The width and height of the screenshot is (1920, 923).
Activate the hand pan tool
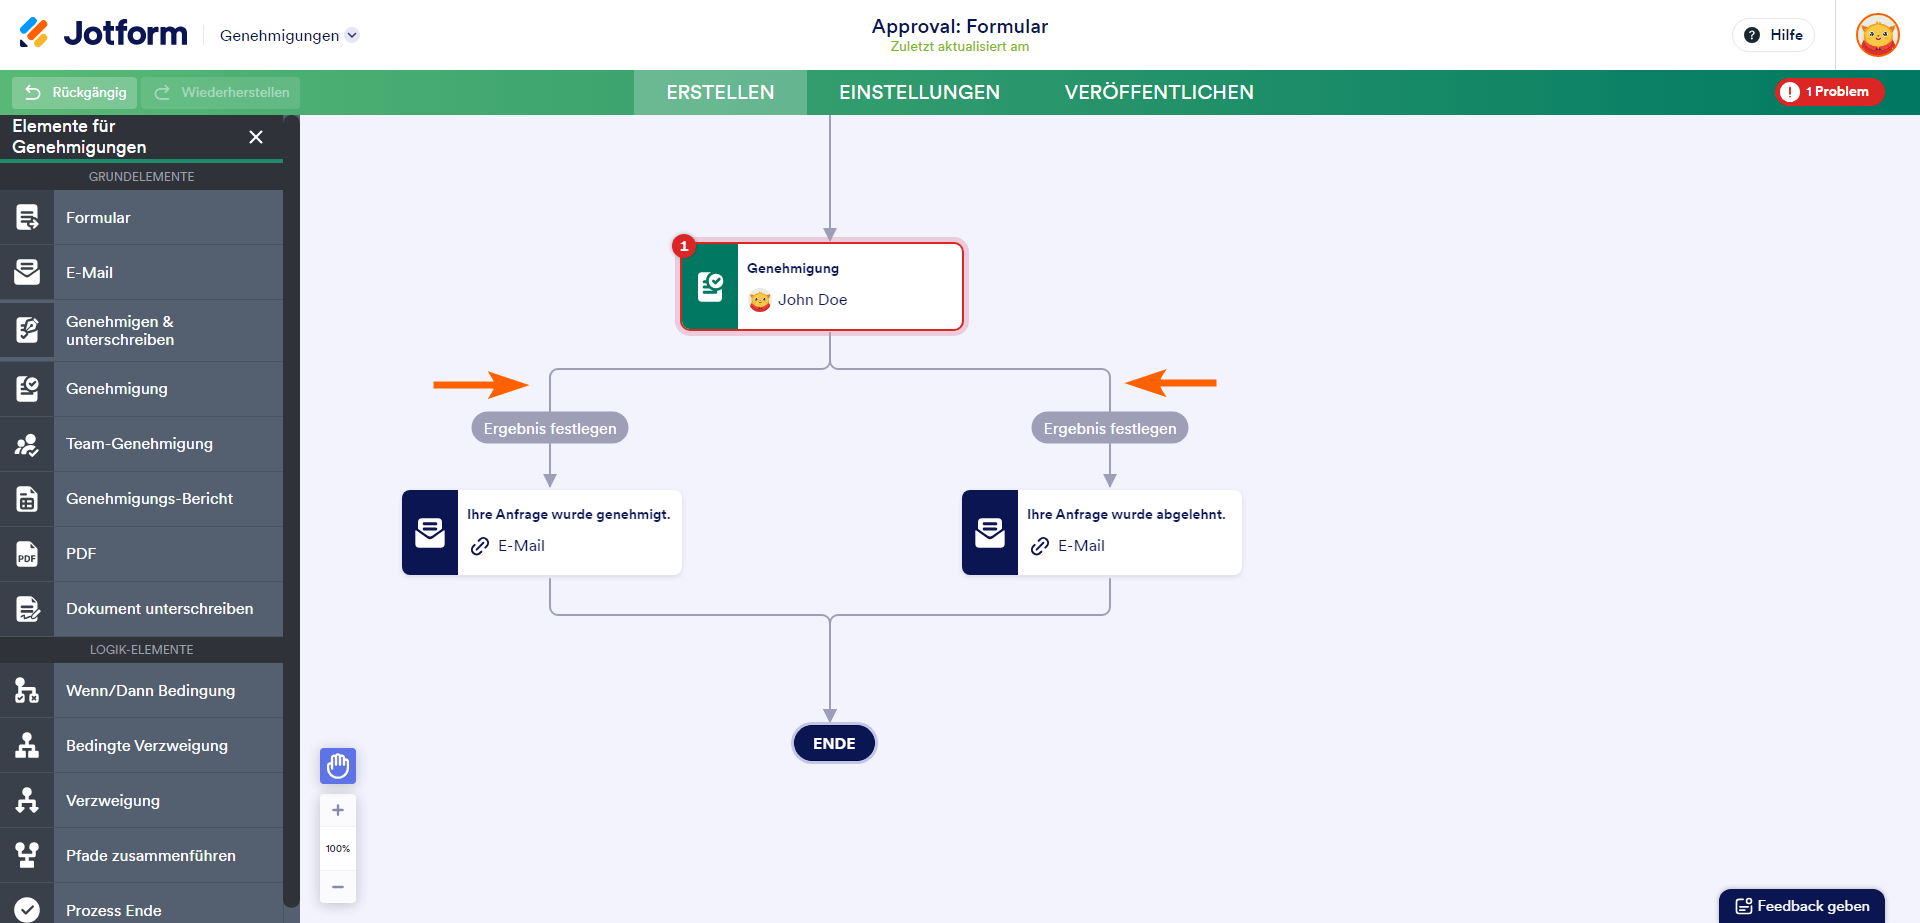click(x=338, y=766)
